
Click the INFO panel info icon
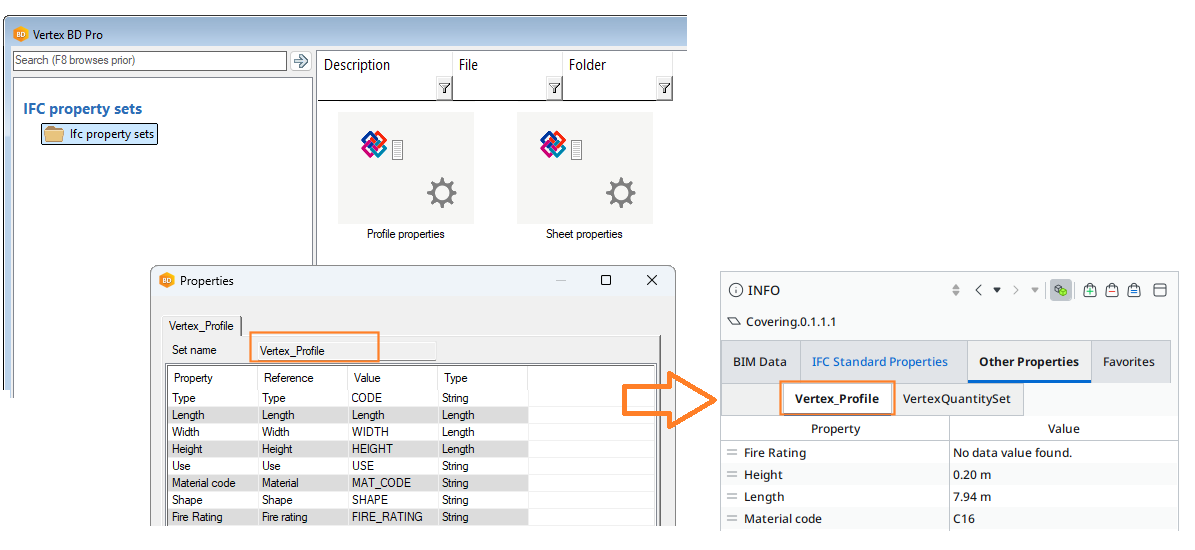(735, 290)
